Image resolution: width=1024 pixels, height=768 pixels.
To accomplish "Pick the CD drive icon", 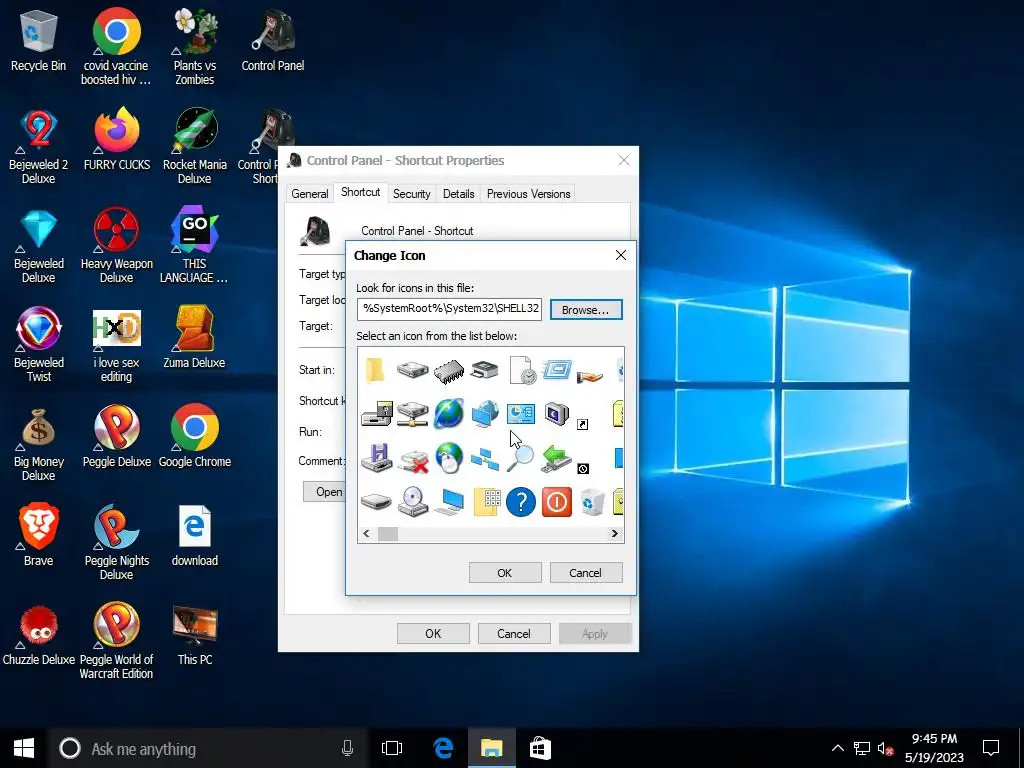I will (x=413, y=502).
